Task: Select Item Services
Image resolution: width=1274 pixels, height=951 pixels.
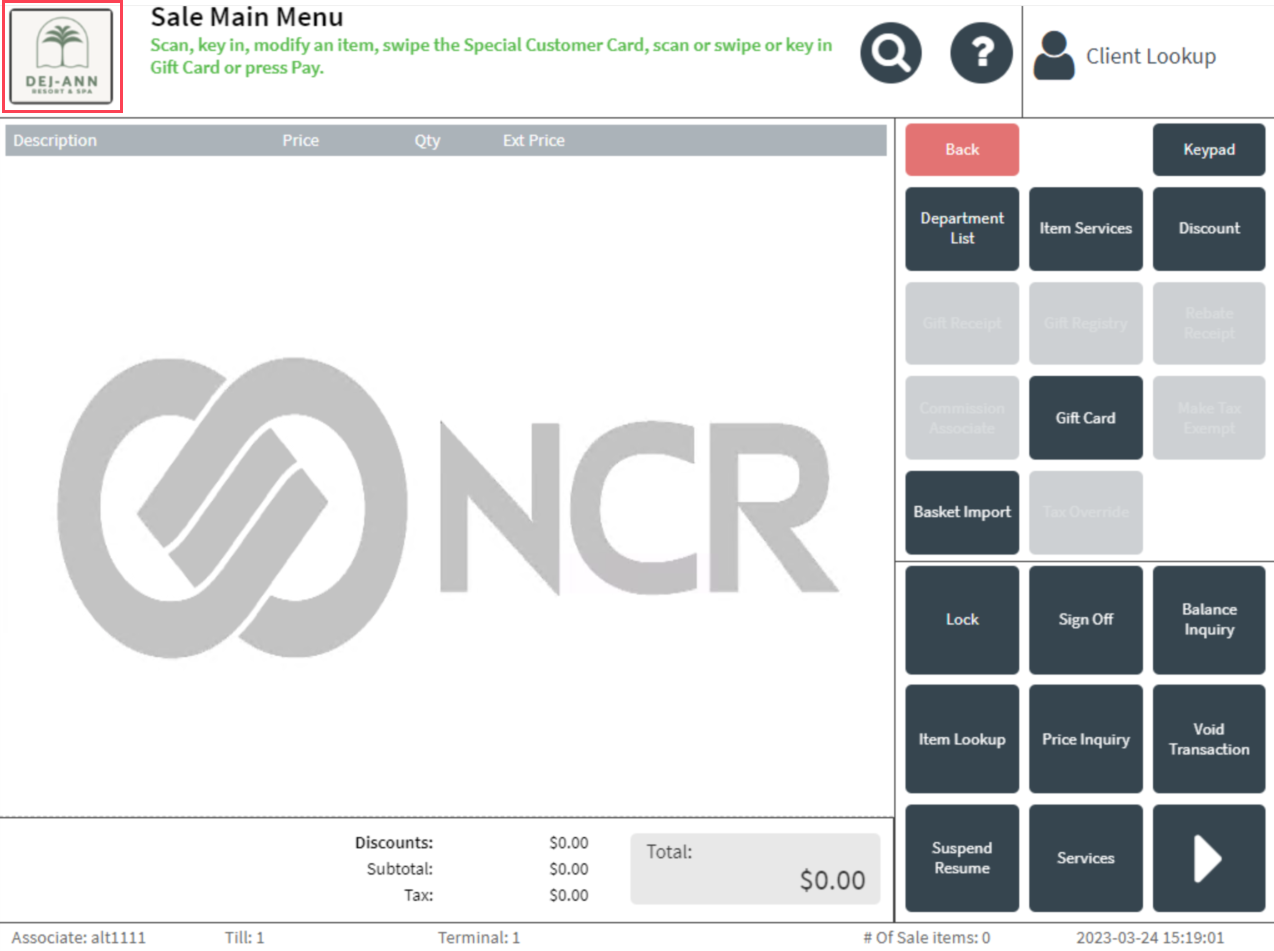Action: coord(1085,229)
